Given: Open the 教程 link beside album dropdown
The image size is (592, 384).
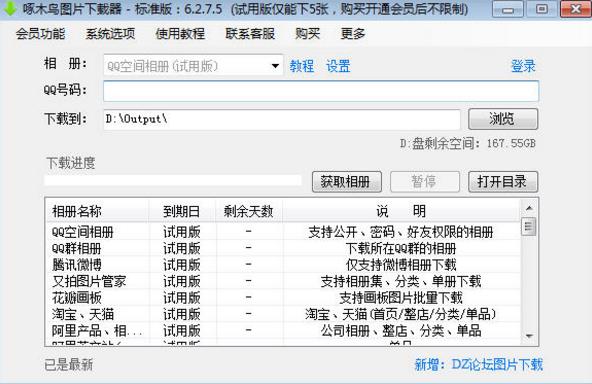Looking at the screenshot, I should [302, 66].
